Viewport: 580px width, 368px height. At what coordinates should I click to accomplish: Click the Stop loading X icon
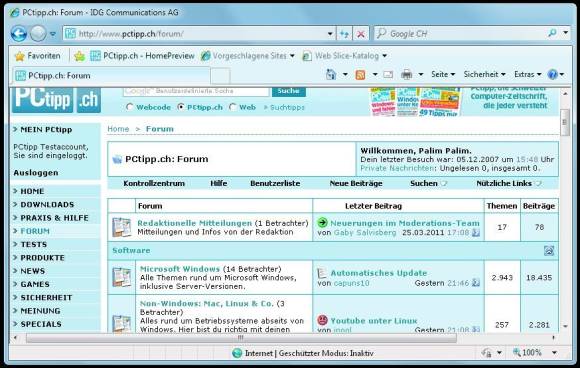361,34
